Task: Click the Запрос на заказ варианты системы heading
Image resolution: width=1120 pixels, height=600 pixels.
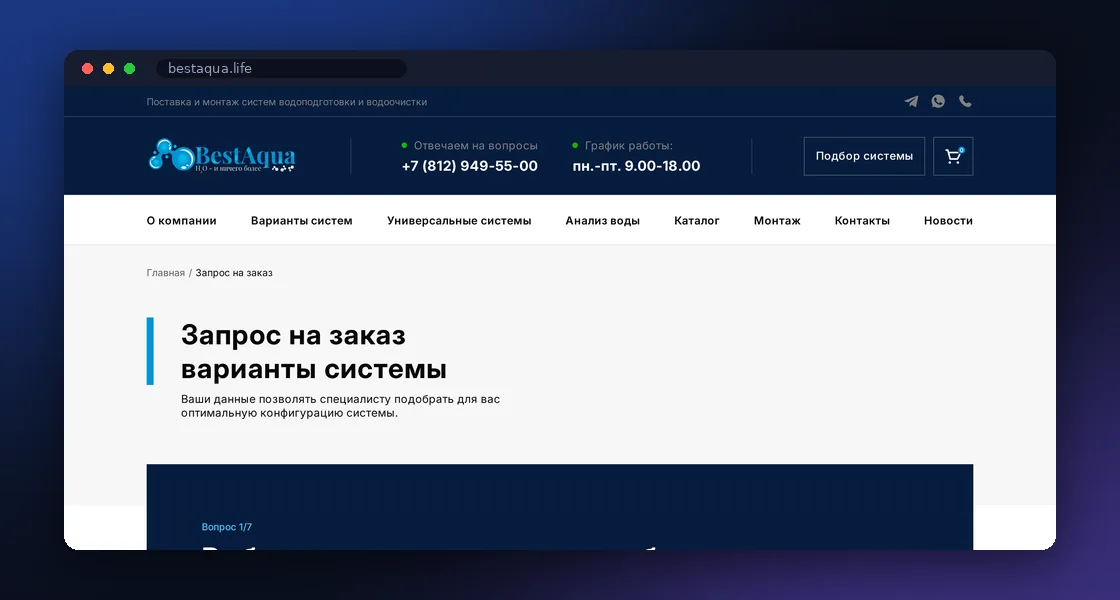Action: click(314, 352)
